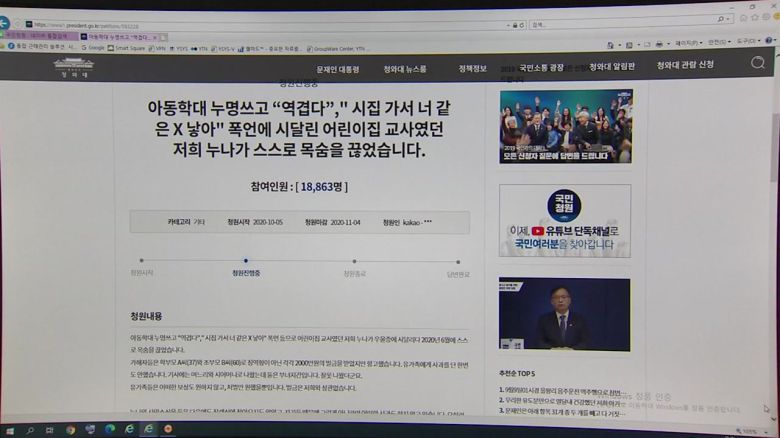Click the Blue House logo

point(74,67)
